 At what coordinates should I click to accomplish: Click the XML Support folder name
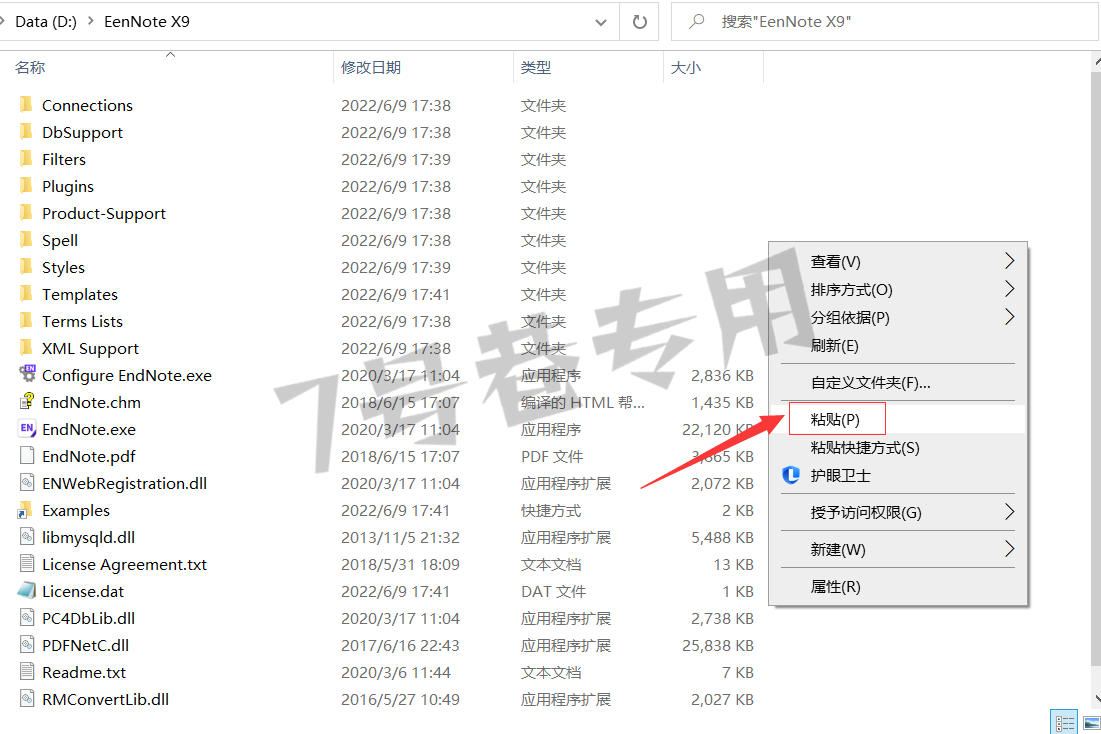[90, 348]
